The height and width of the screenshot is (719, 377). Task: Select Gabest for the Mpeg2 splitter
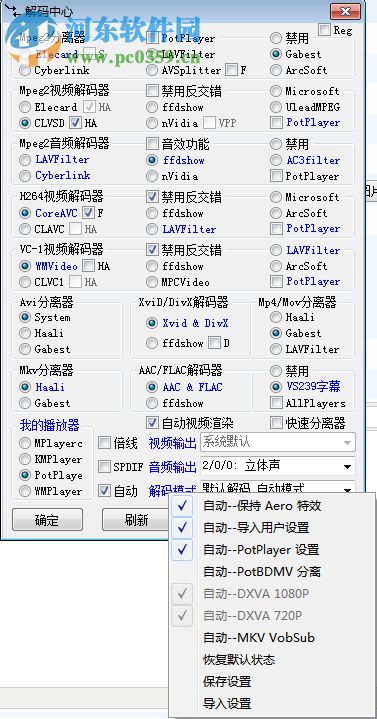click(276, 54)
